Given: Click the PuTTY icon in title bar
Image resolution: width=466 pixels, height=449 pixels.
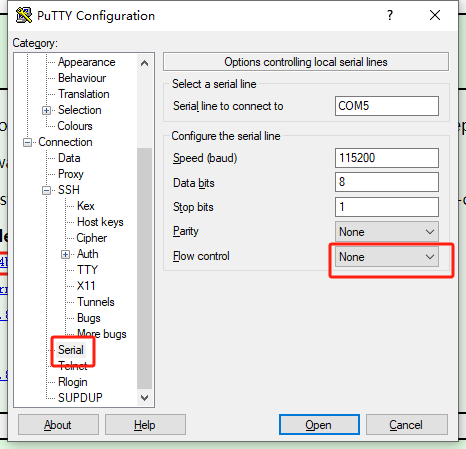Looking at the screenshot, I should 24,15.
